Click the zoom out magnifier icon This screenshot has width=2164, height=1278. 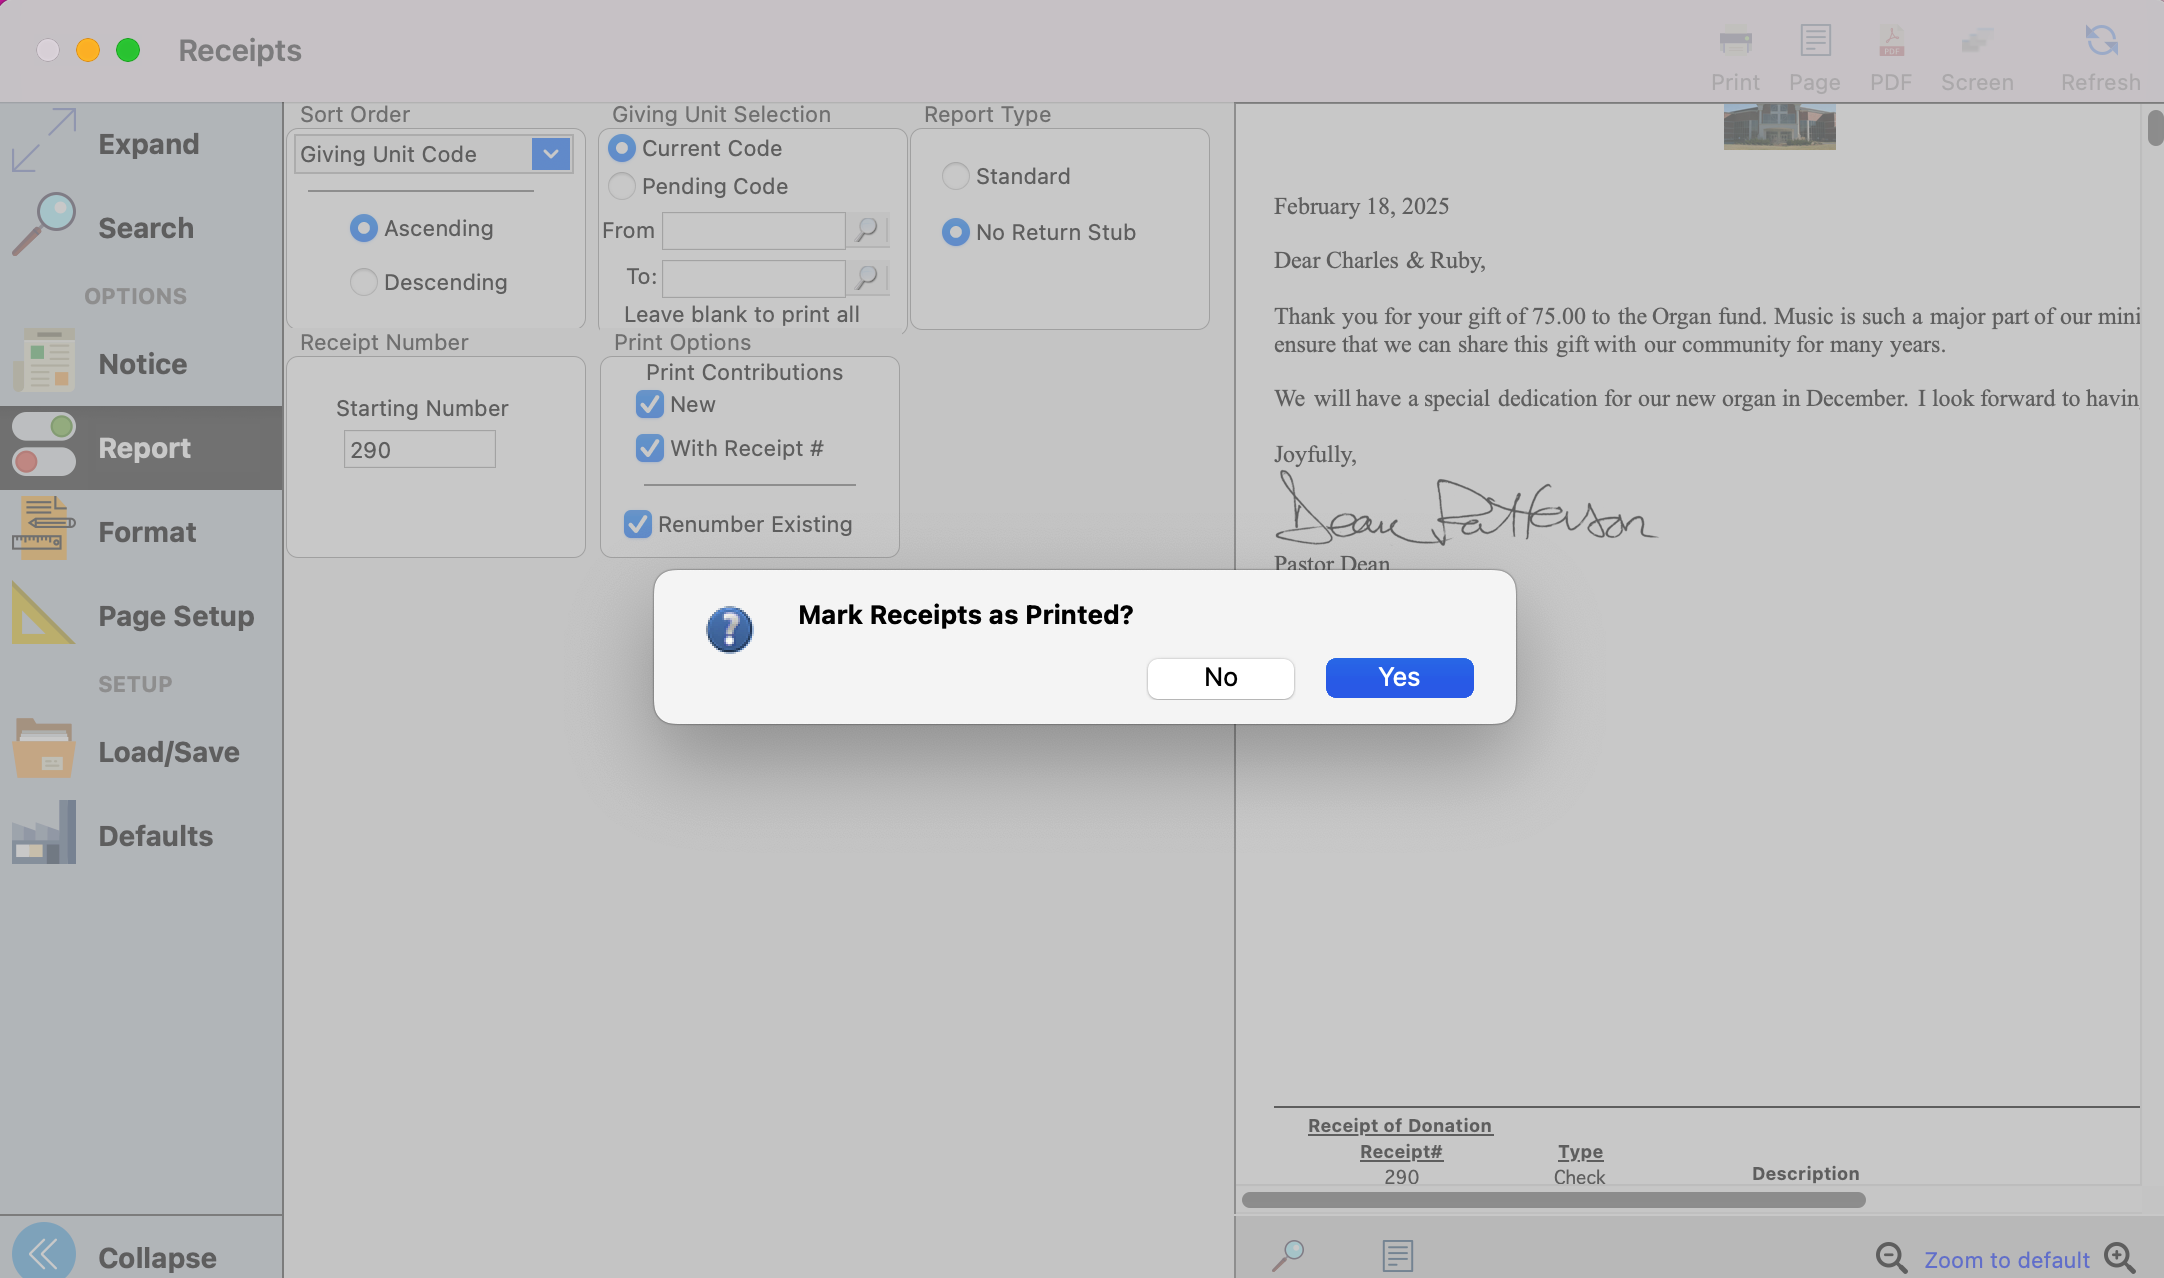click(1890, 1257)
